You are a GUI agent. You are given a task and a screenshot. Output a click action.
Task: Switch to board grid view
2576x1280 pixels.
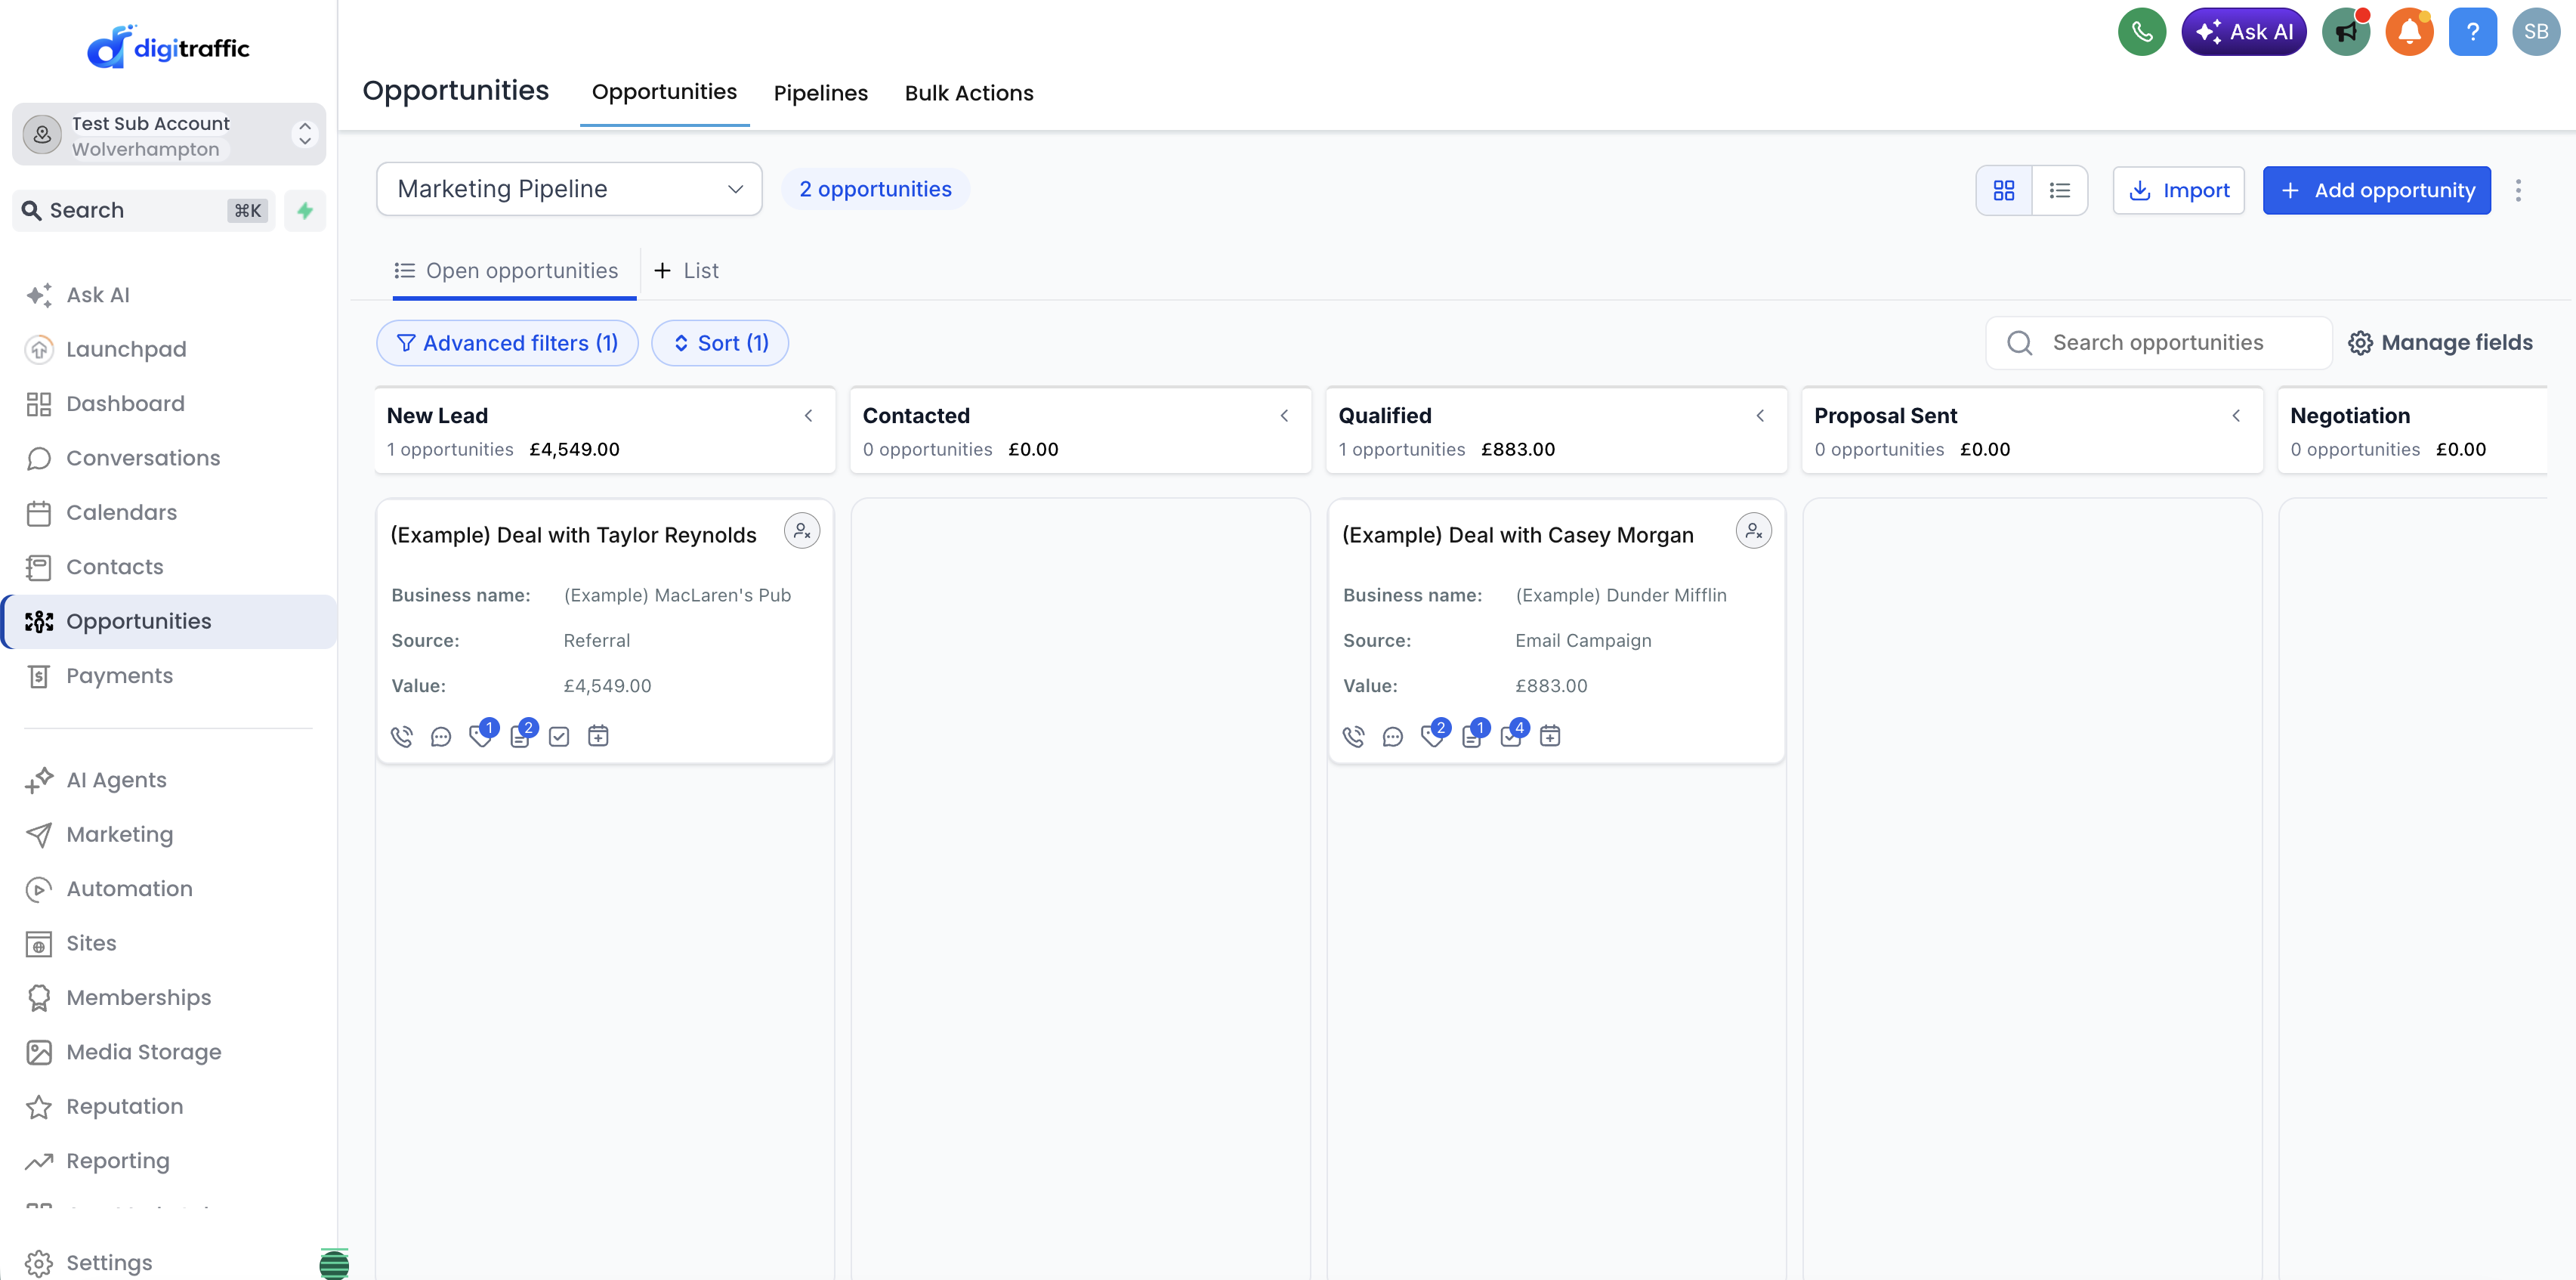pos(2004,190)
